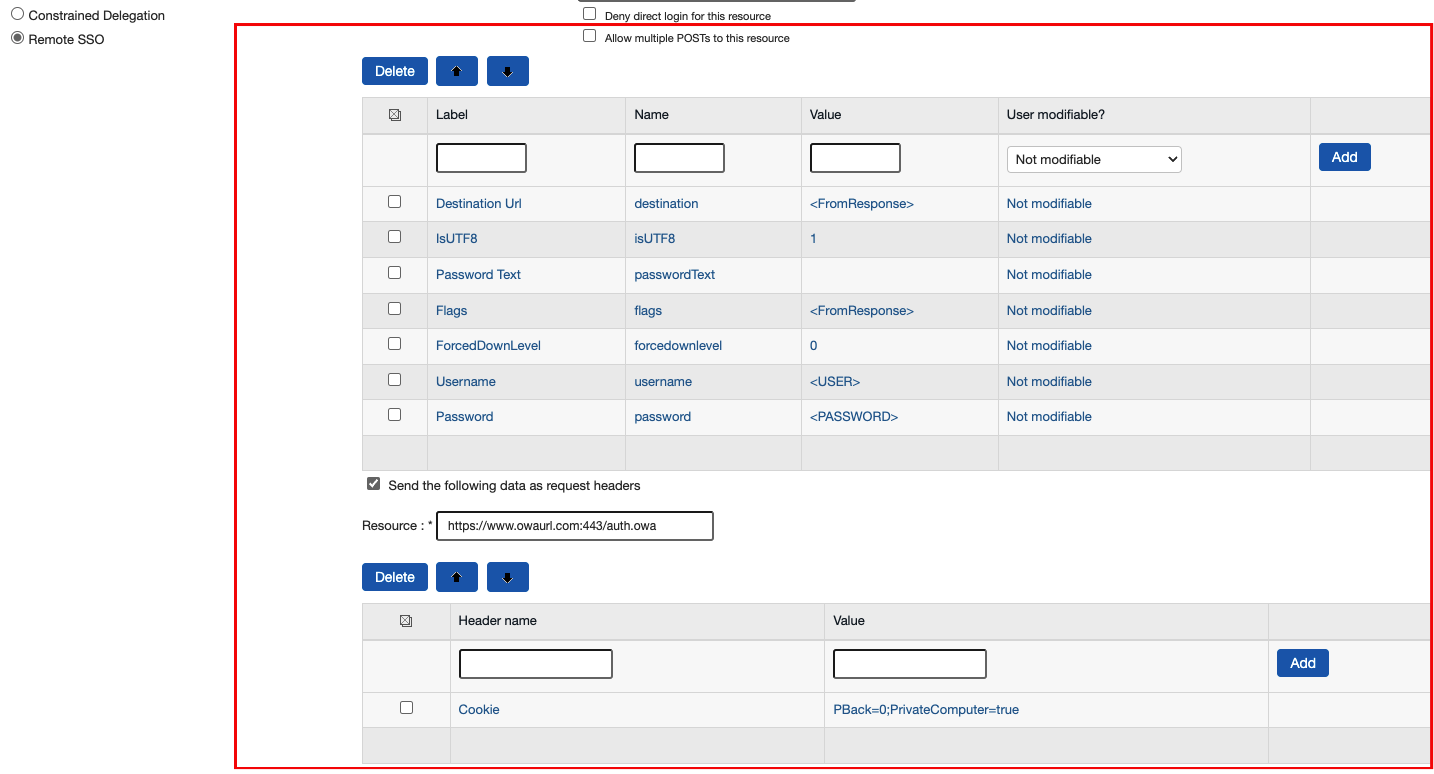This screenshot has height=774, width=1434.
Task: Move selected form parameter down using arrow icon
Action: pos(507,70)
